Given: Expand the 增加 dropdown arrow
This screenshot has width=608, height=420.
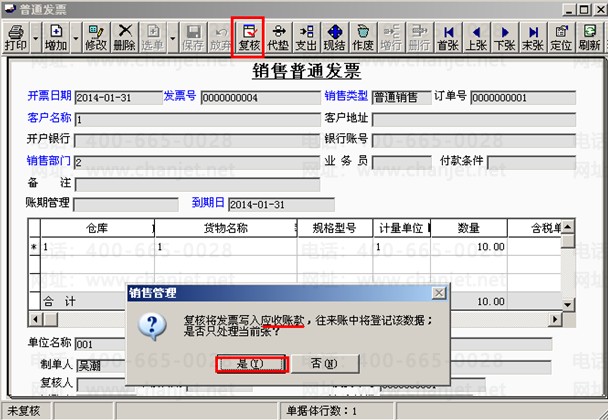Looking at the screenshot, I should pyautogui.click(x=76, y=38).
